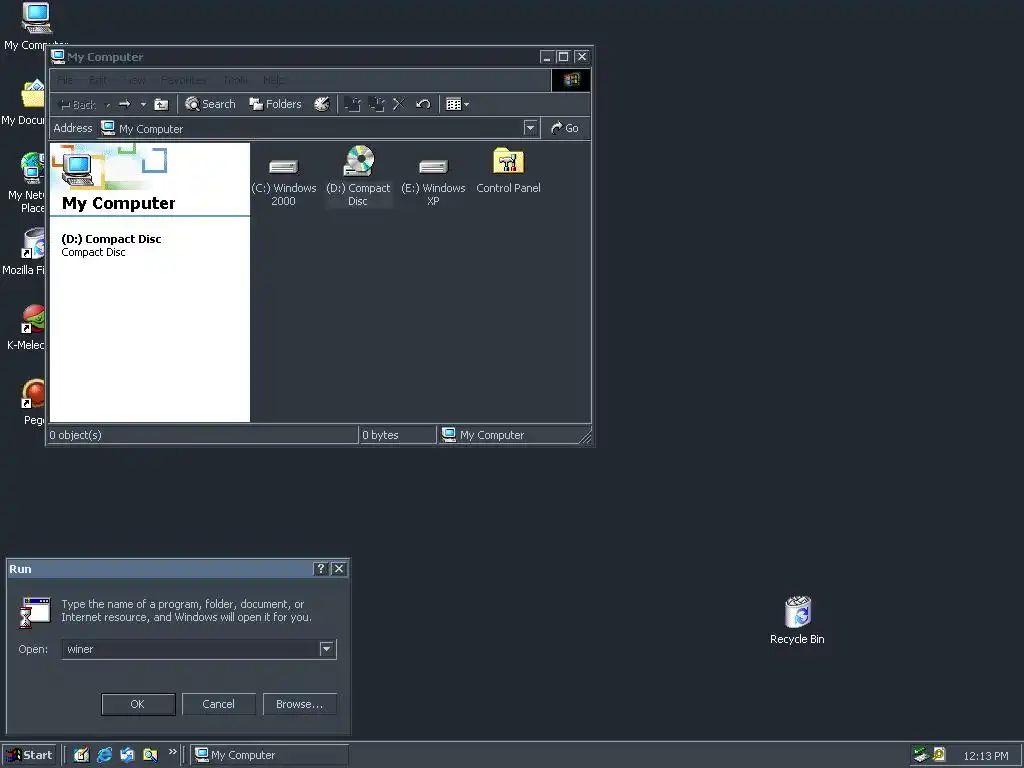Click the Windows logo throbber icon
The height and width of the screenshot is (768, 1024).
tap(571, 80)
